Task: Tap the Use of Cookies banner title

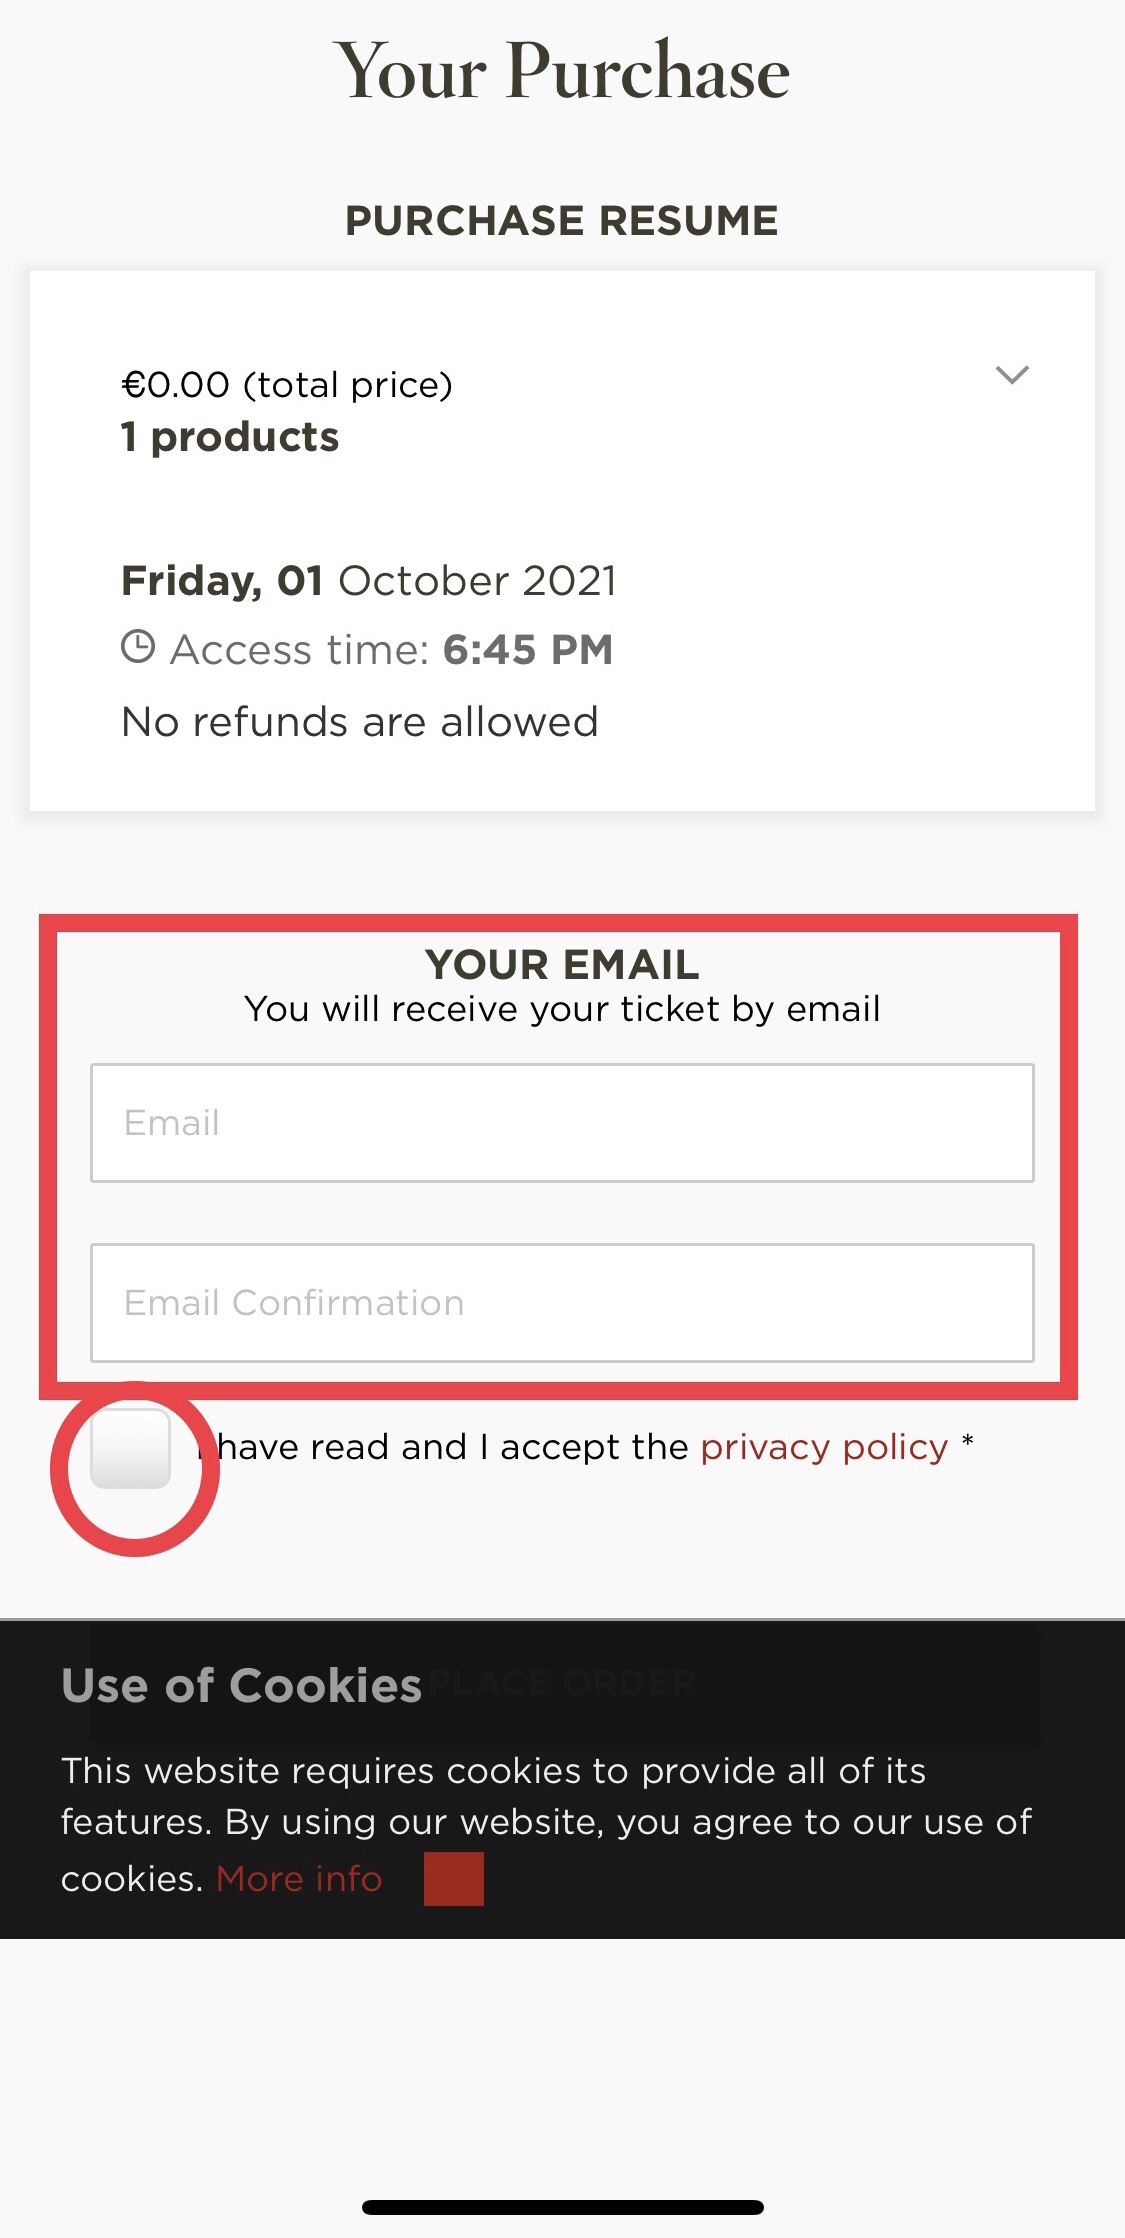Action: 242,1686
